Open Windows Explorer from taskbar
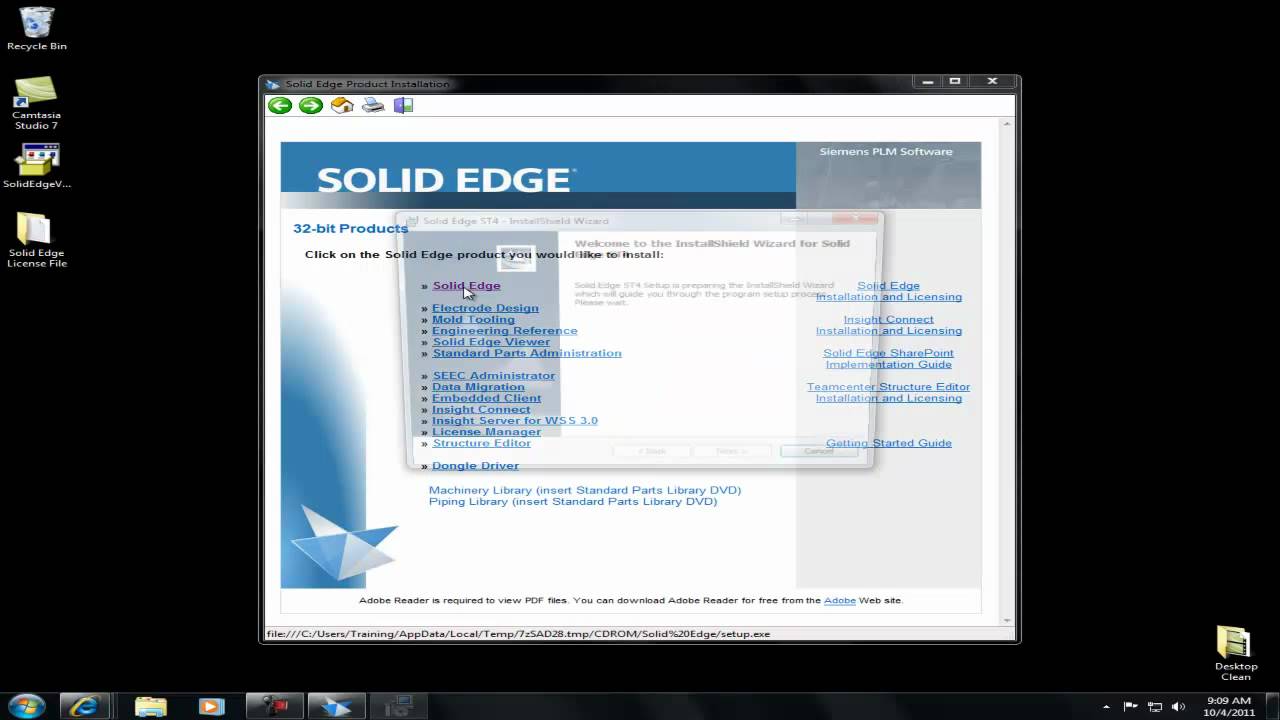This screenshot has width=1280, height=720. [150, 706]
